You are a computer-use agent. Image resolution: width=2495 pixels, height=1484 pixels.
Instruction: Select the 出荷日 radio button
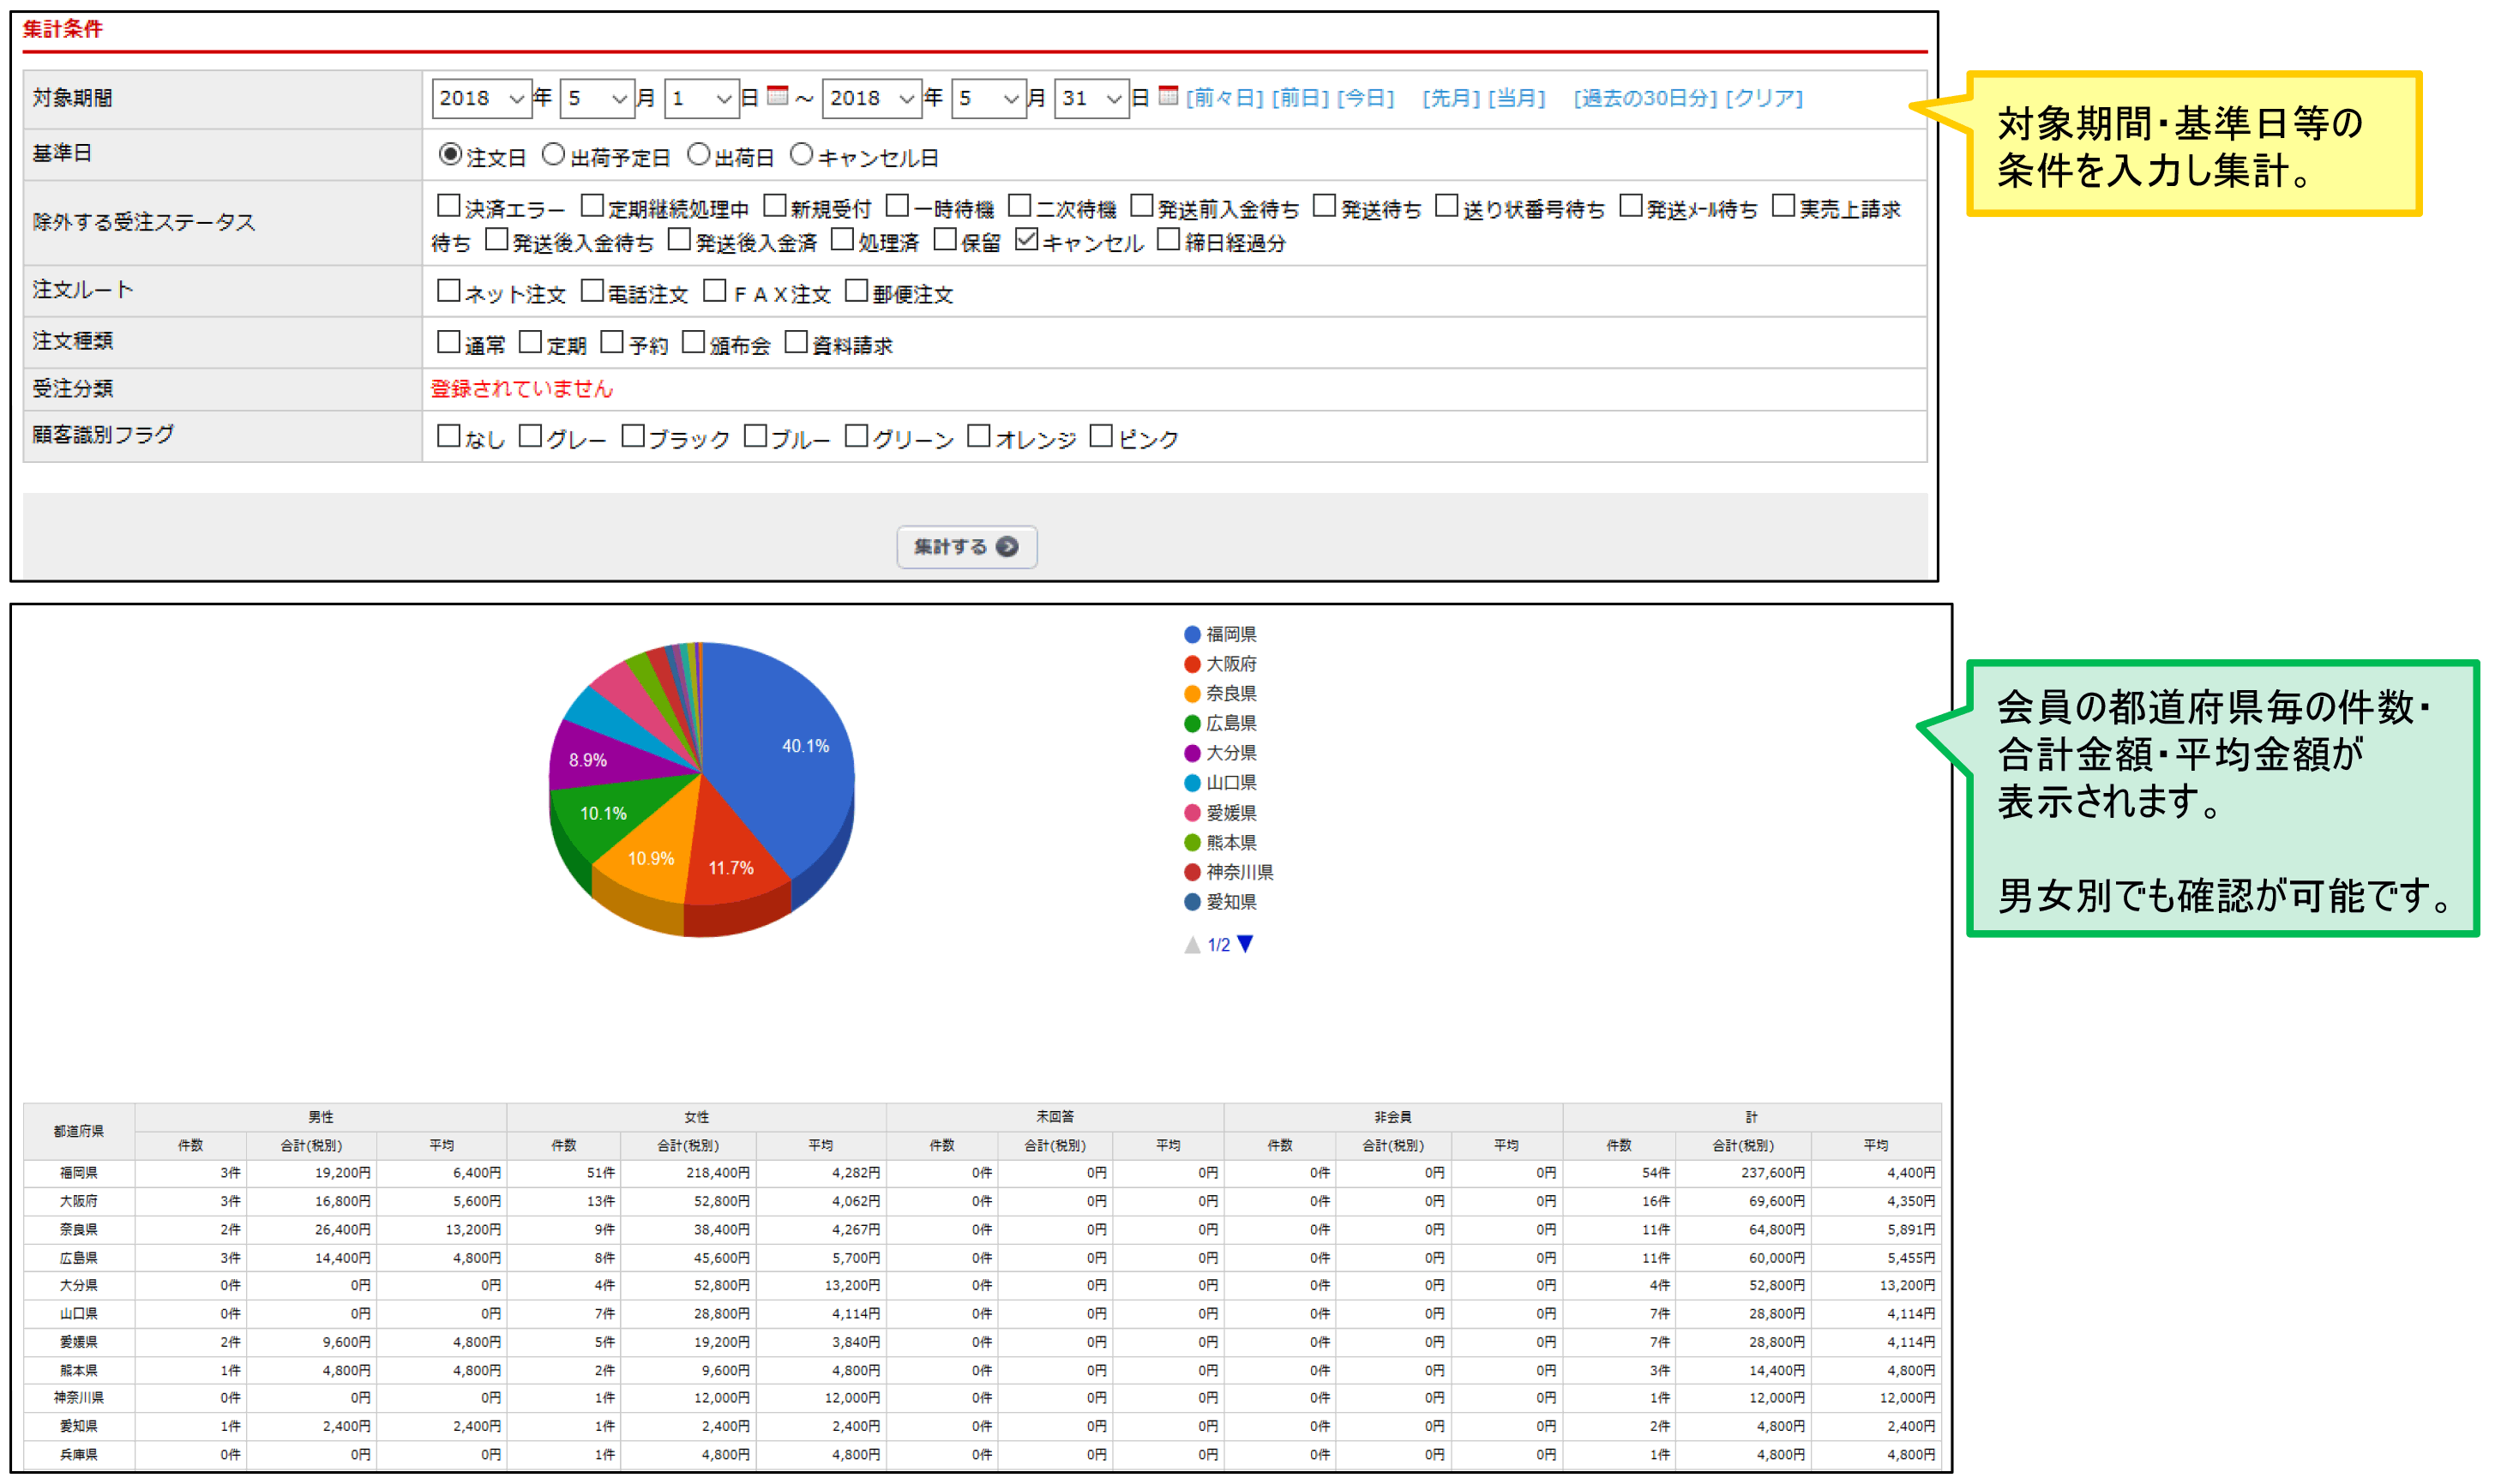pos(699,155)
